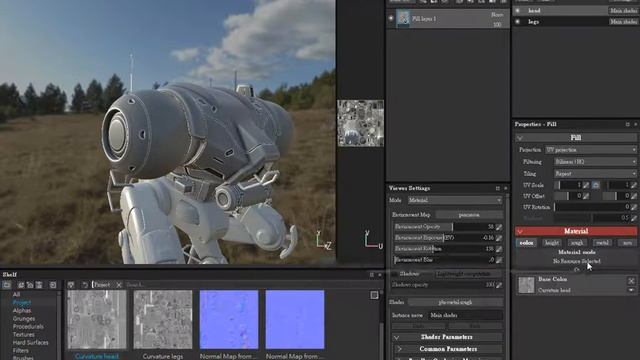Toggle the color channel button
The height and width of the screenshot is (360, 640).
526,243
